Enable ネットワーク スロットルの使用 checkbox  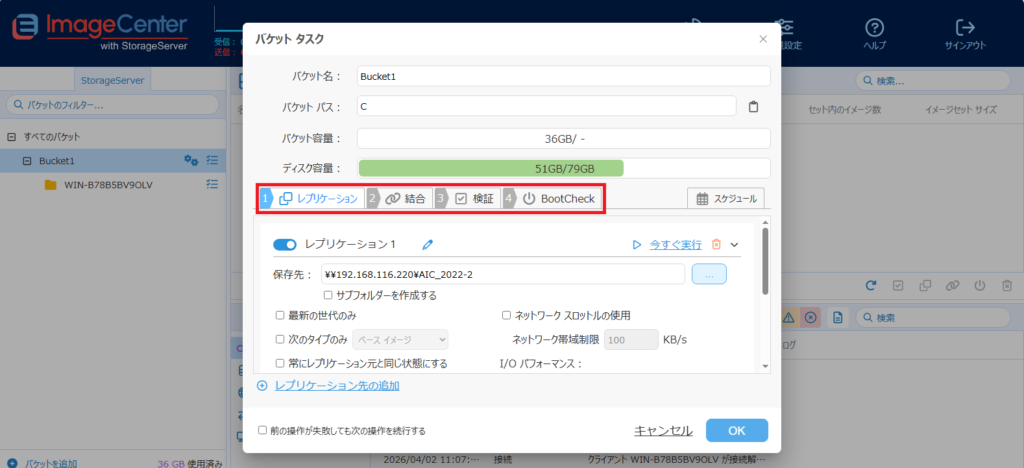506,315
